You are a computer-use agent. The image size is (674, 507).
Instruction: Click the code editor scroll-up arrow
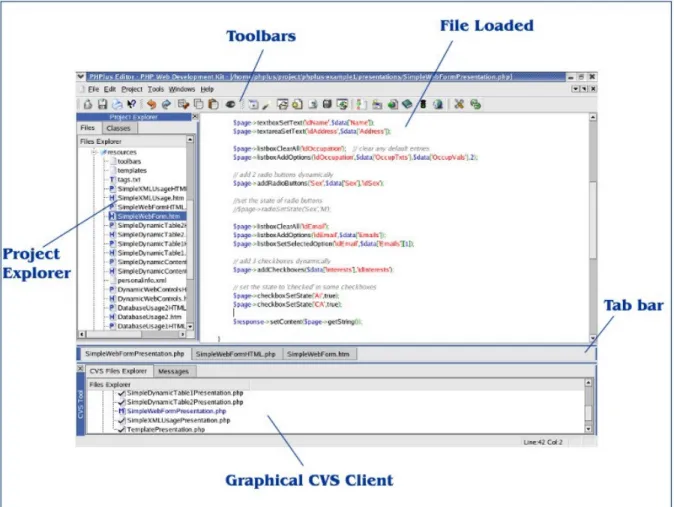593,117
